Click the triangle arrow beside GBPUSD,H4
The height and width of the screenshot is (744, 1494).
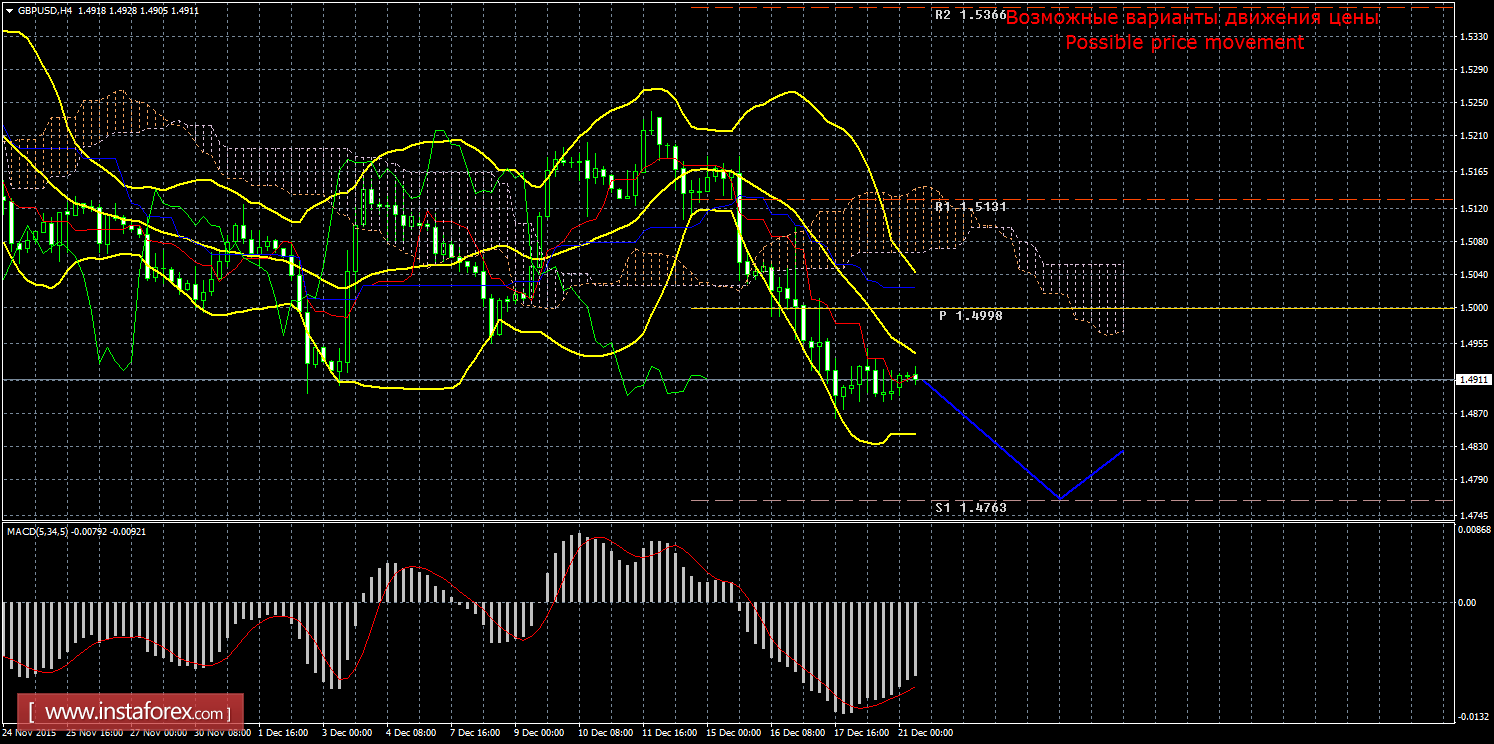point(9,11)
